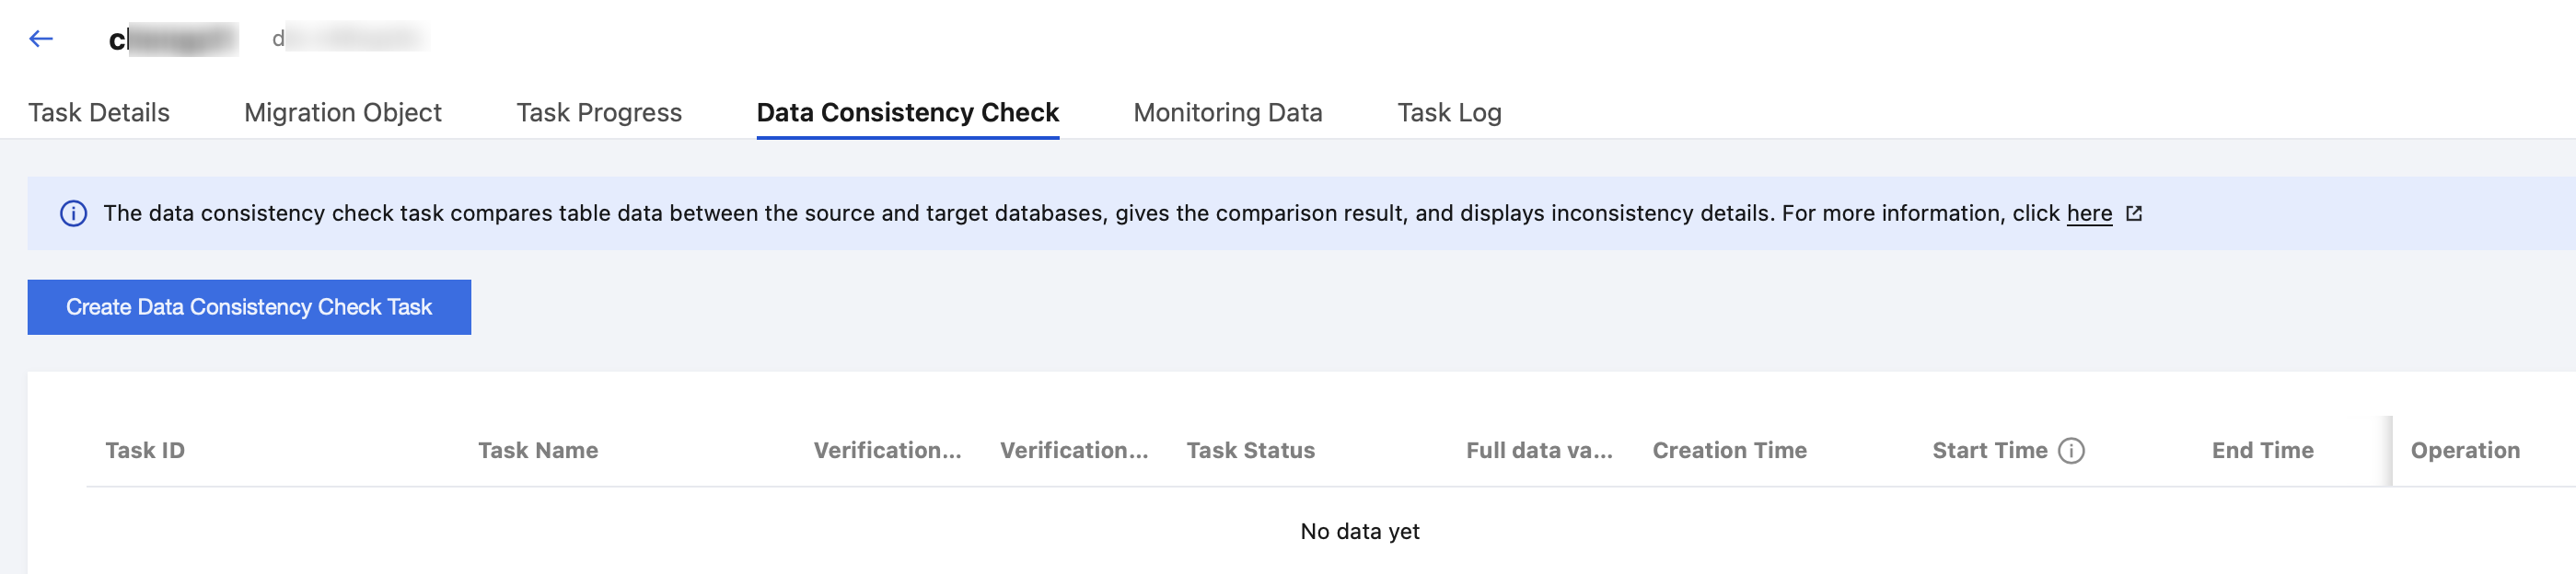Click the back arrow icon

(x=41, y=39)
